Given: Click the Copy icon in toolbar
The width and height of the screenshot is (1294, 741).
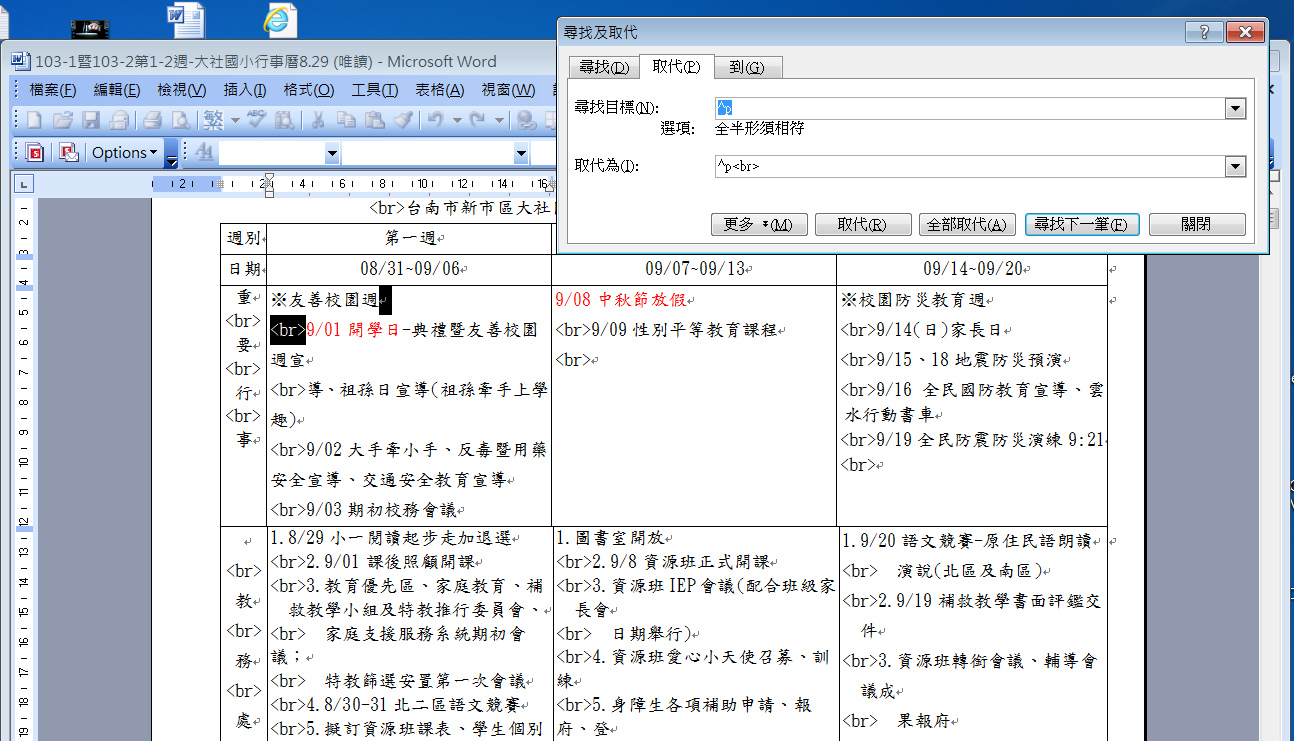Looking at the screenshot, I should (x=346, y=121).
